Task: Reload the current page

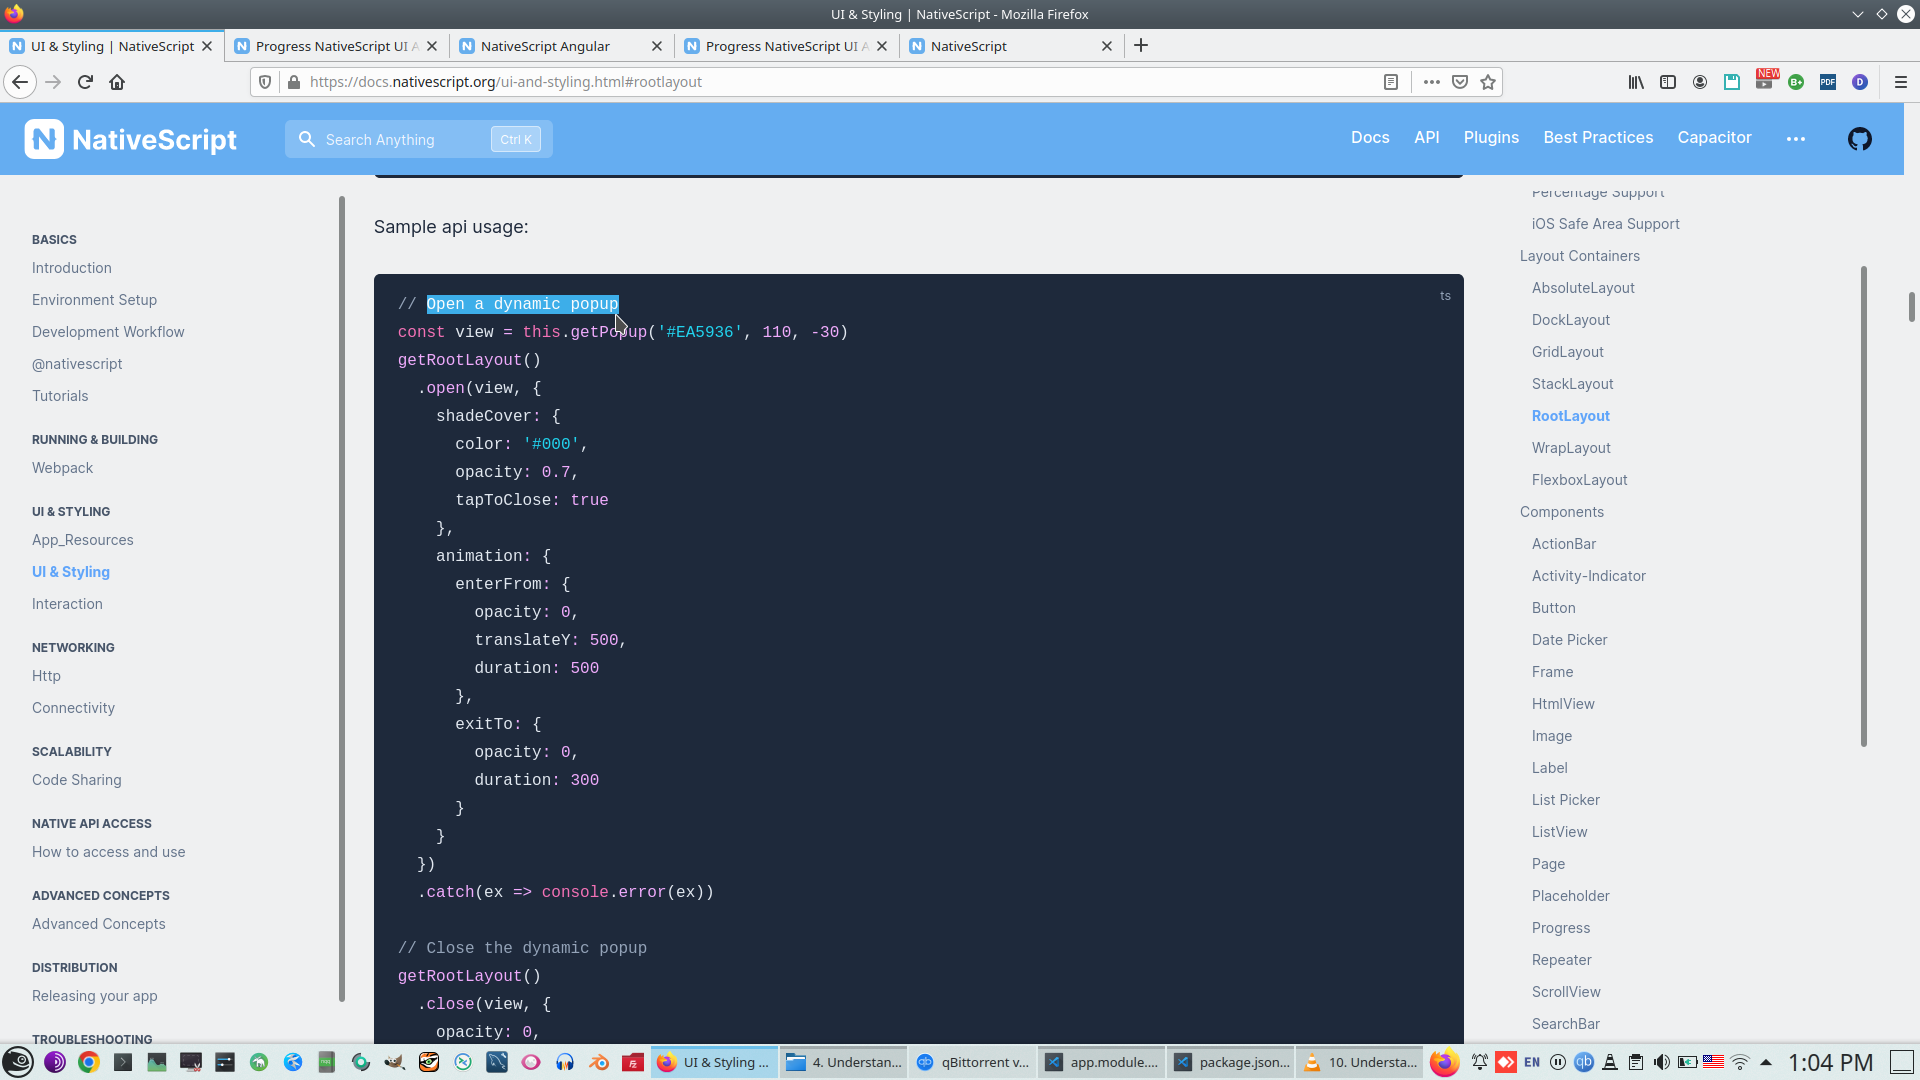Action: [x=85, y=82]
